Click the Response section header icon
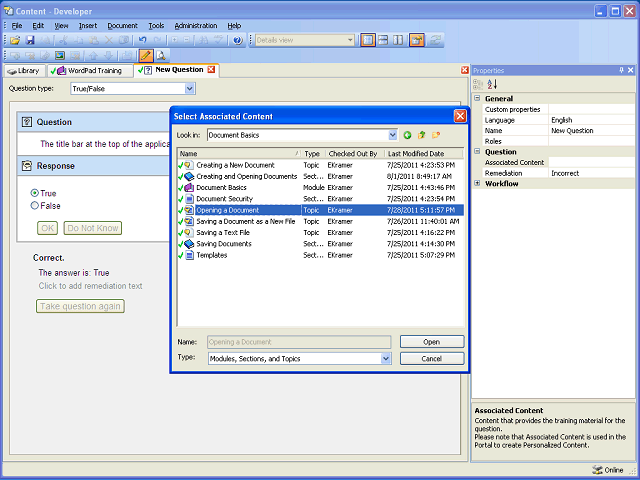 [27, 166]
